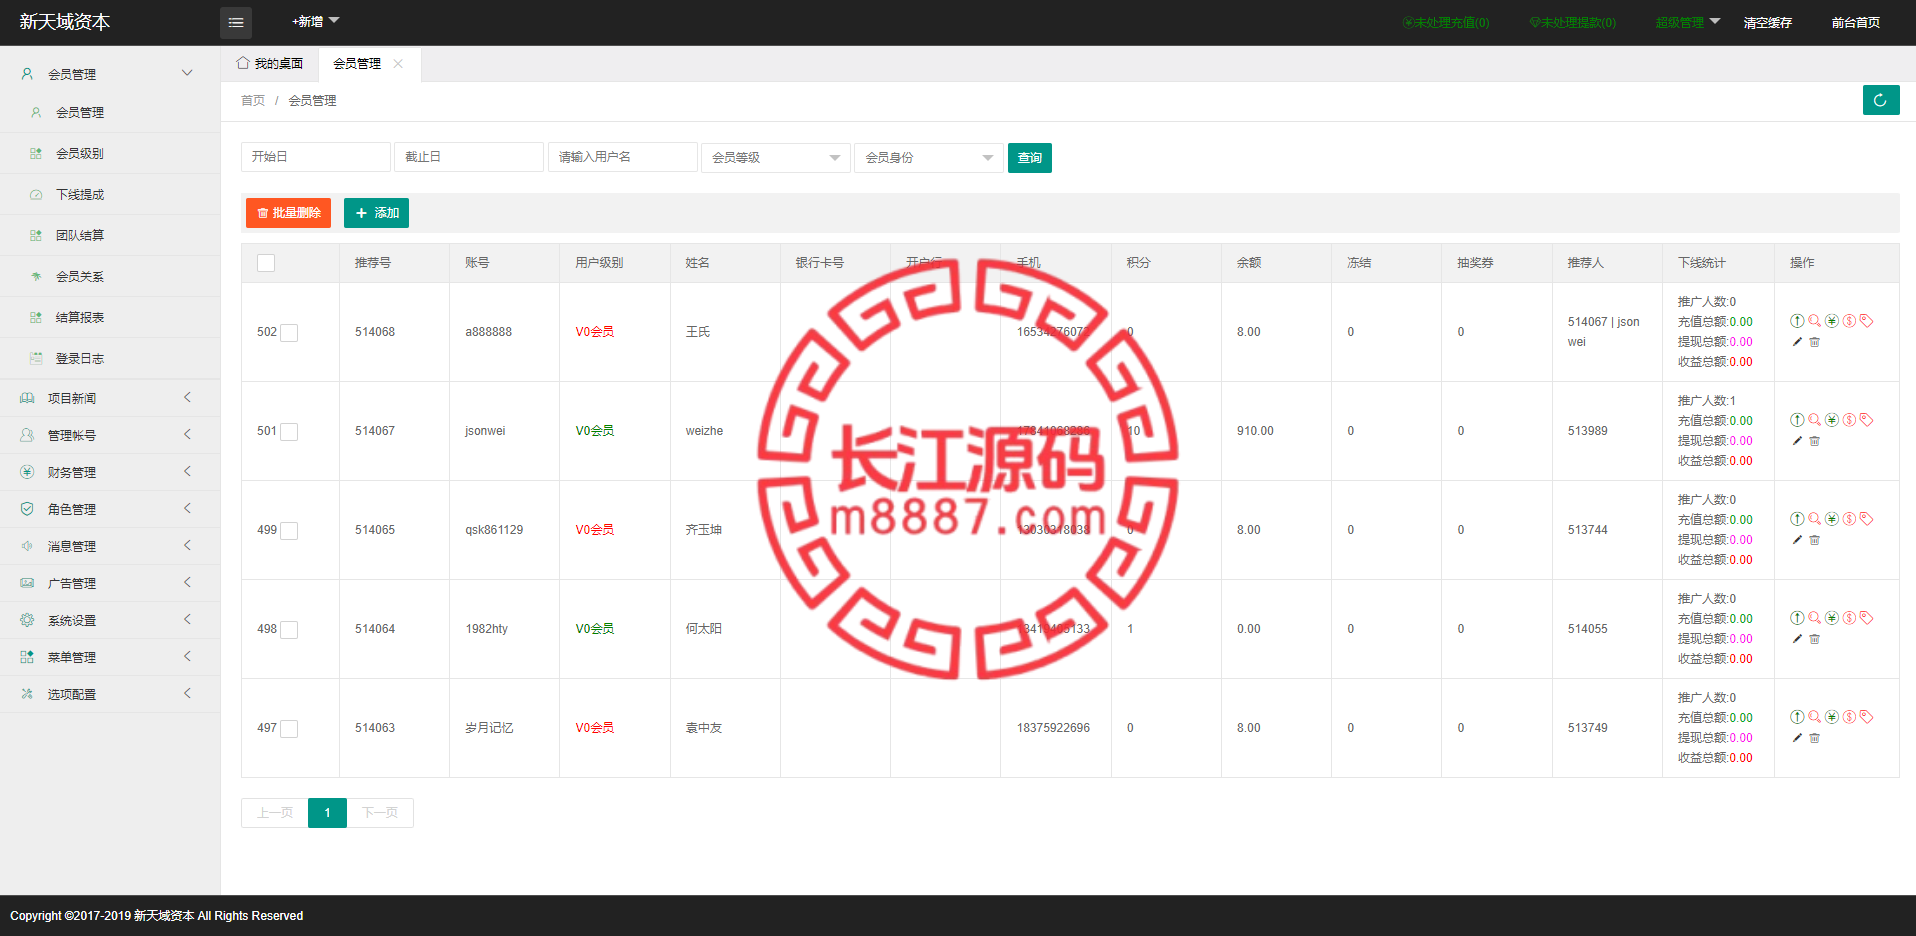Screen dimensions: 1916x936
Task: Open 团队结算 in the sidebar
Action: 110,235
